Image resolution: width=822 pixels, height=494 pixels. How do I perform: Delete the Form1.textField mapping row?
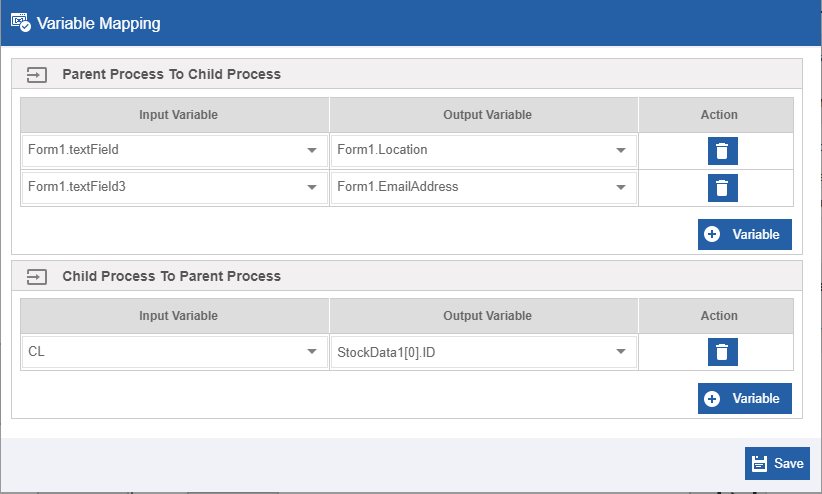(x=722, y=151)
